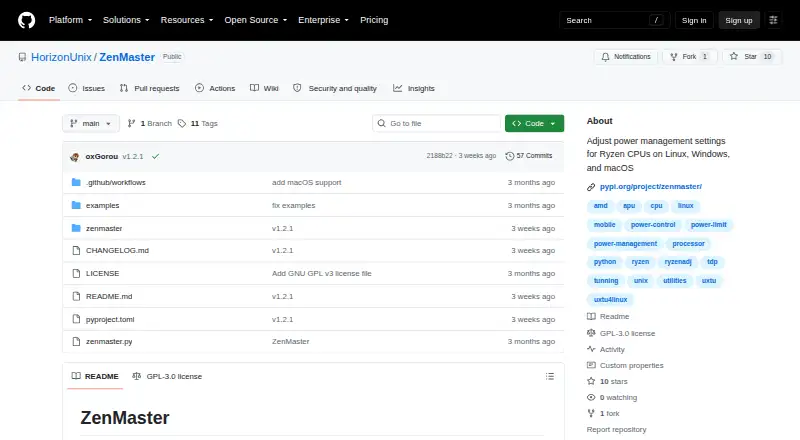This screenshot has height=440, width=800.
Task: Open the appearance settings icon beside Sign up
Action: (x=773, y=20)
